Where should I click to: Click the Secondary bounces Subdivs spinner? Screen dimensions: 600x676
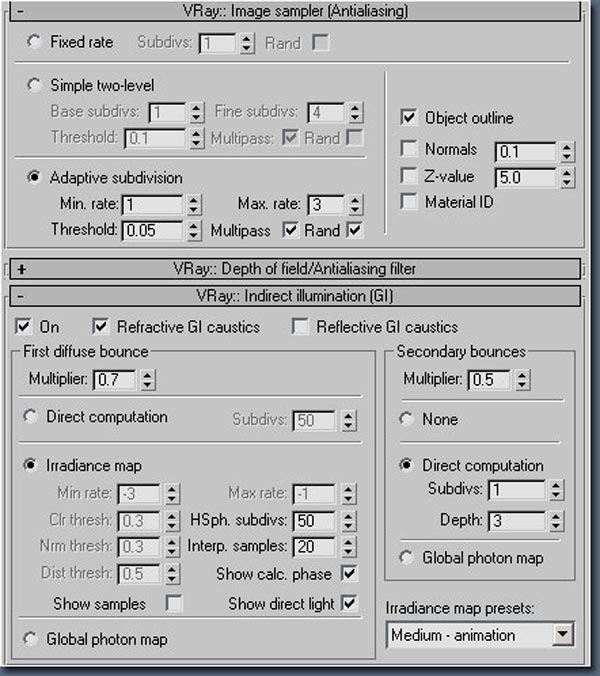click(x=556, y=490)
